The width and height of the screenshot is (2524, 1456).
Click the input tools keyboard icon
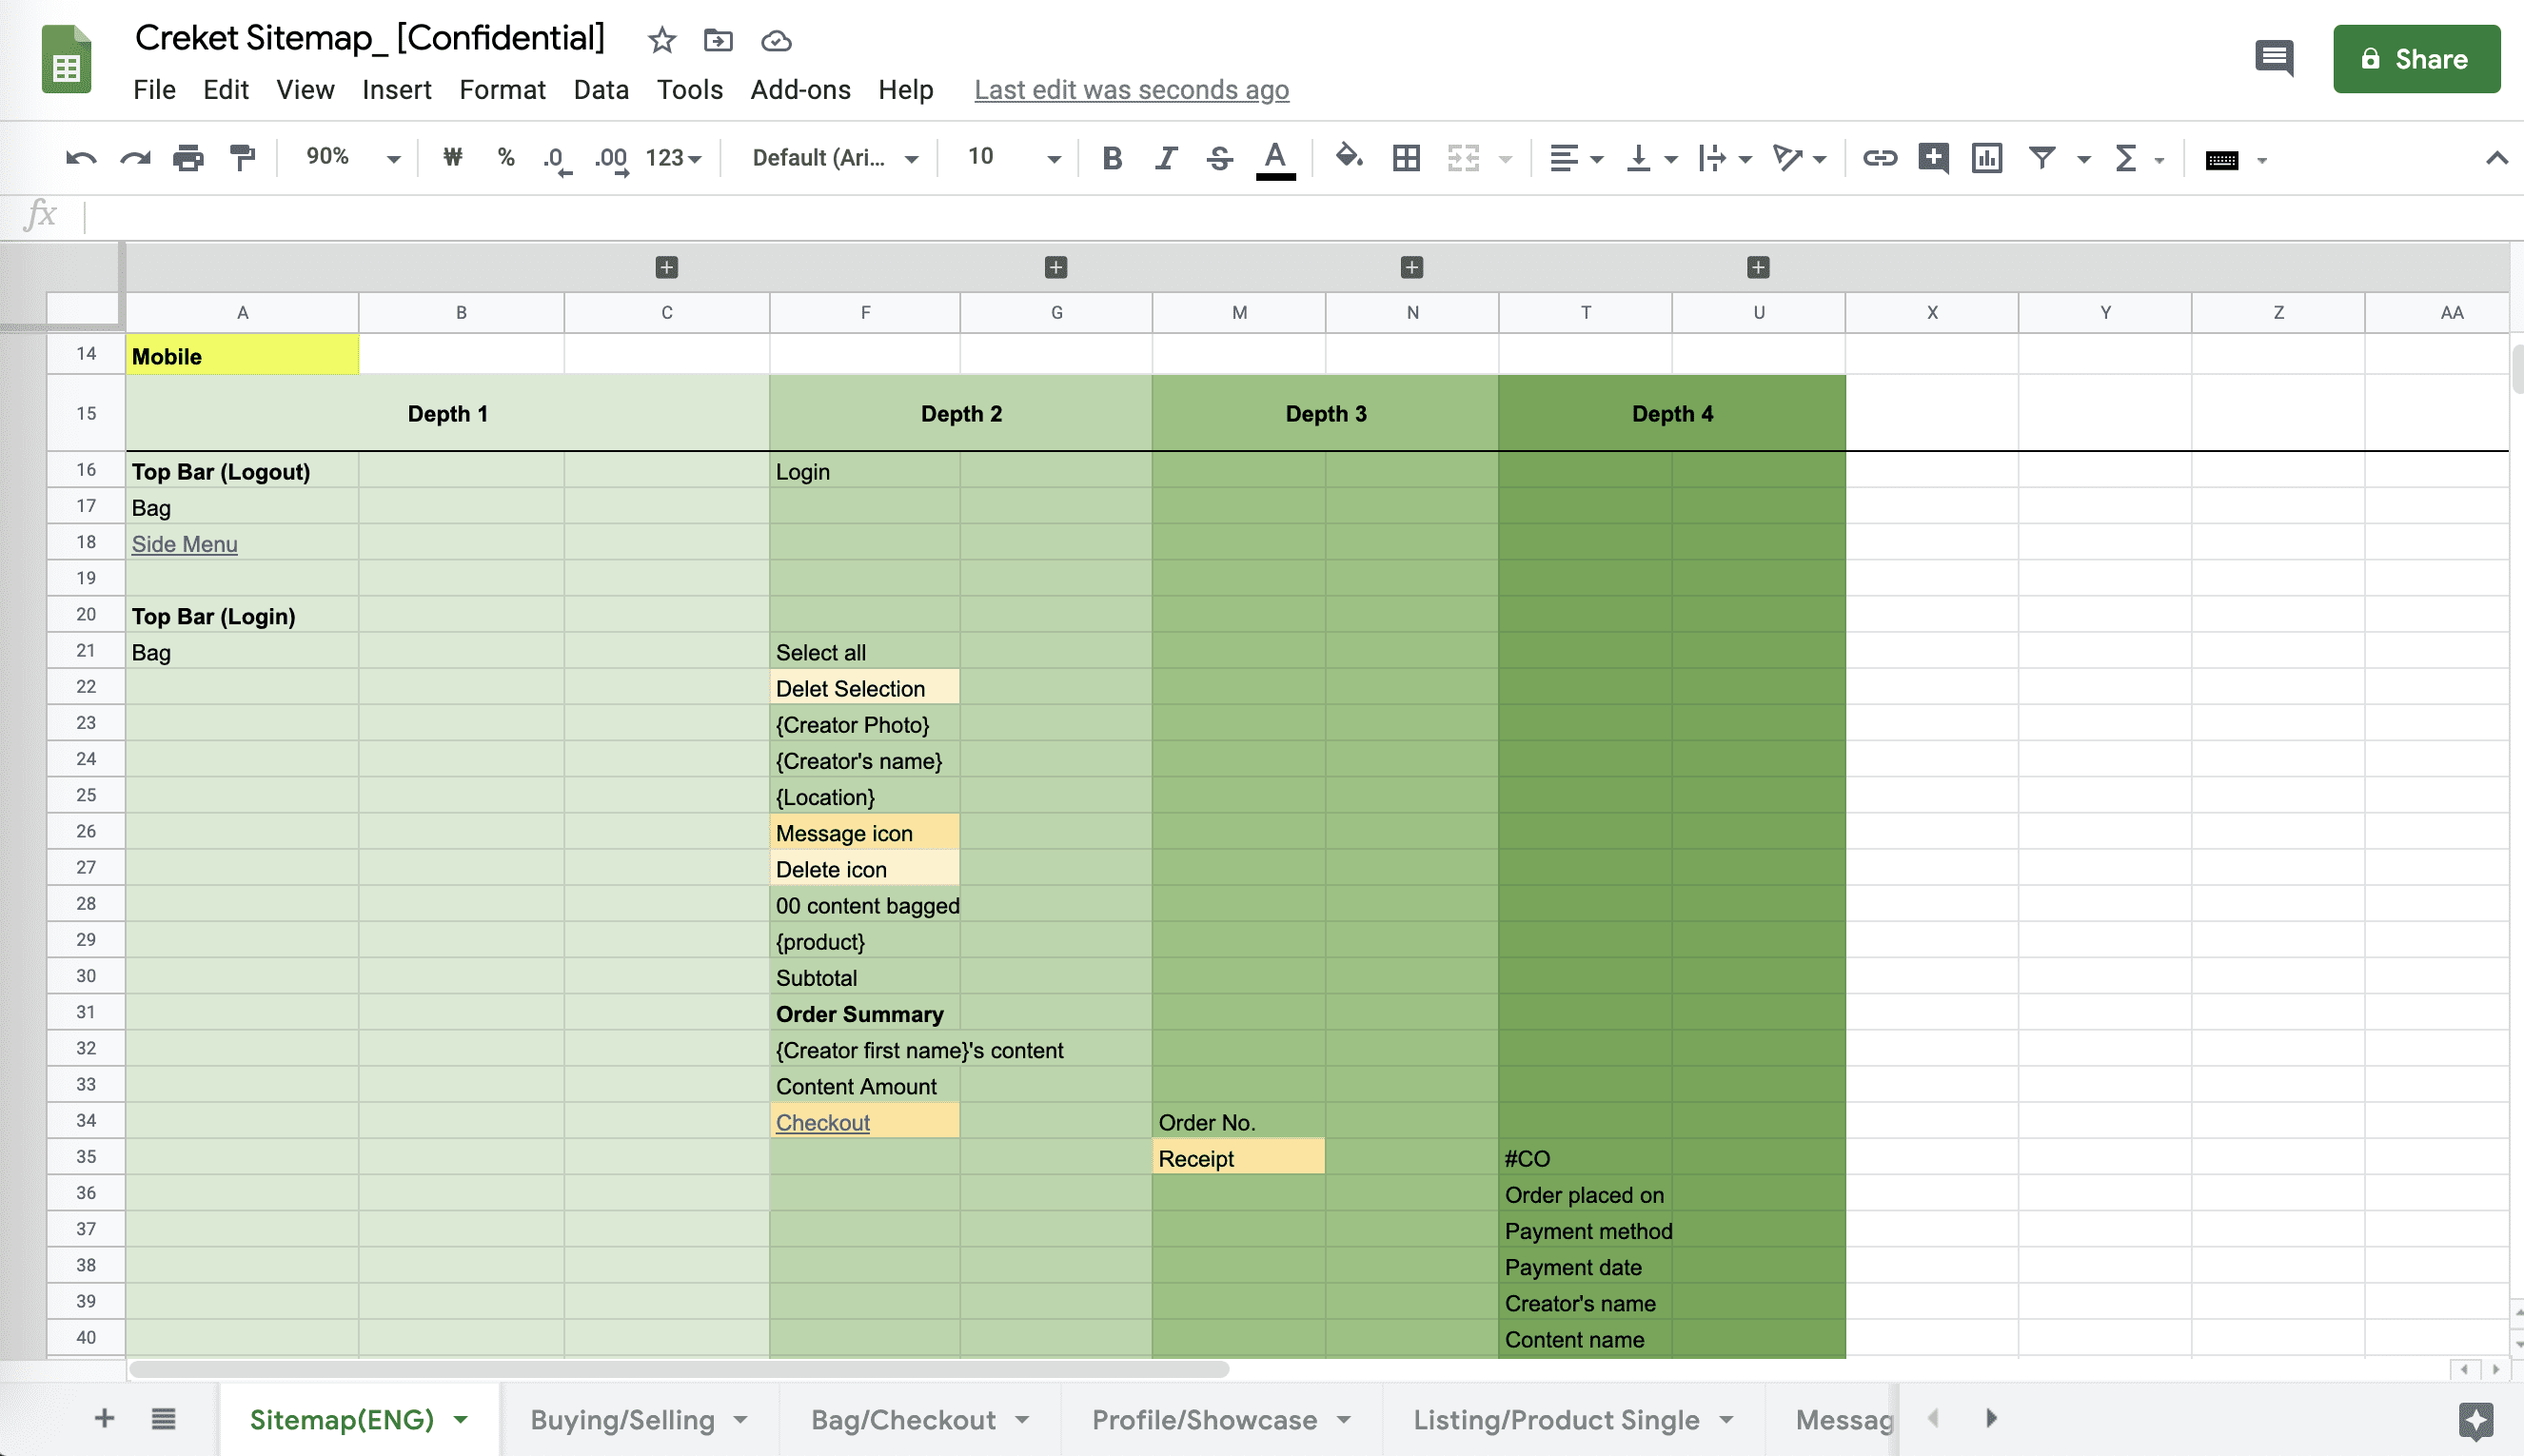point(2221,160)
